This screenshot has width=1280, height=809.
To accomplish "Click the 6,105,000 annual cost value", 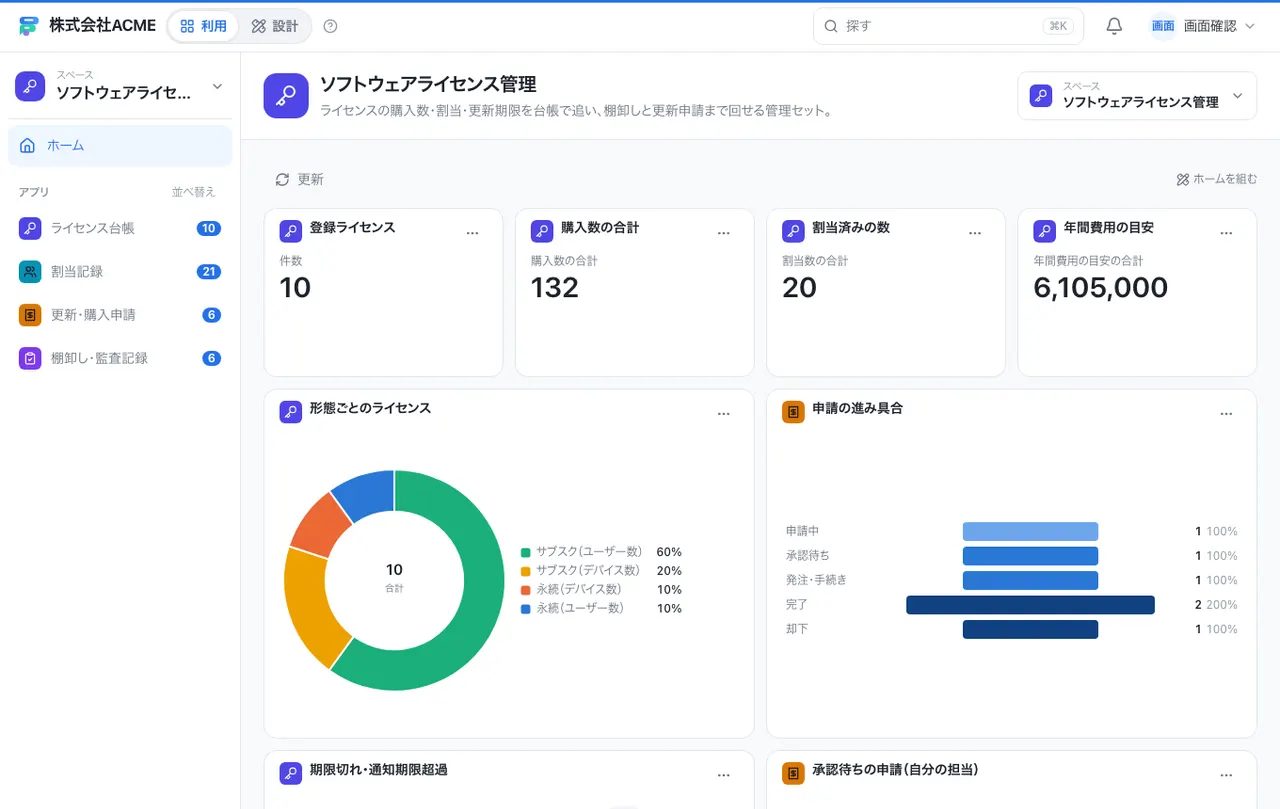I will click(x=1100, y=288).
